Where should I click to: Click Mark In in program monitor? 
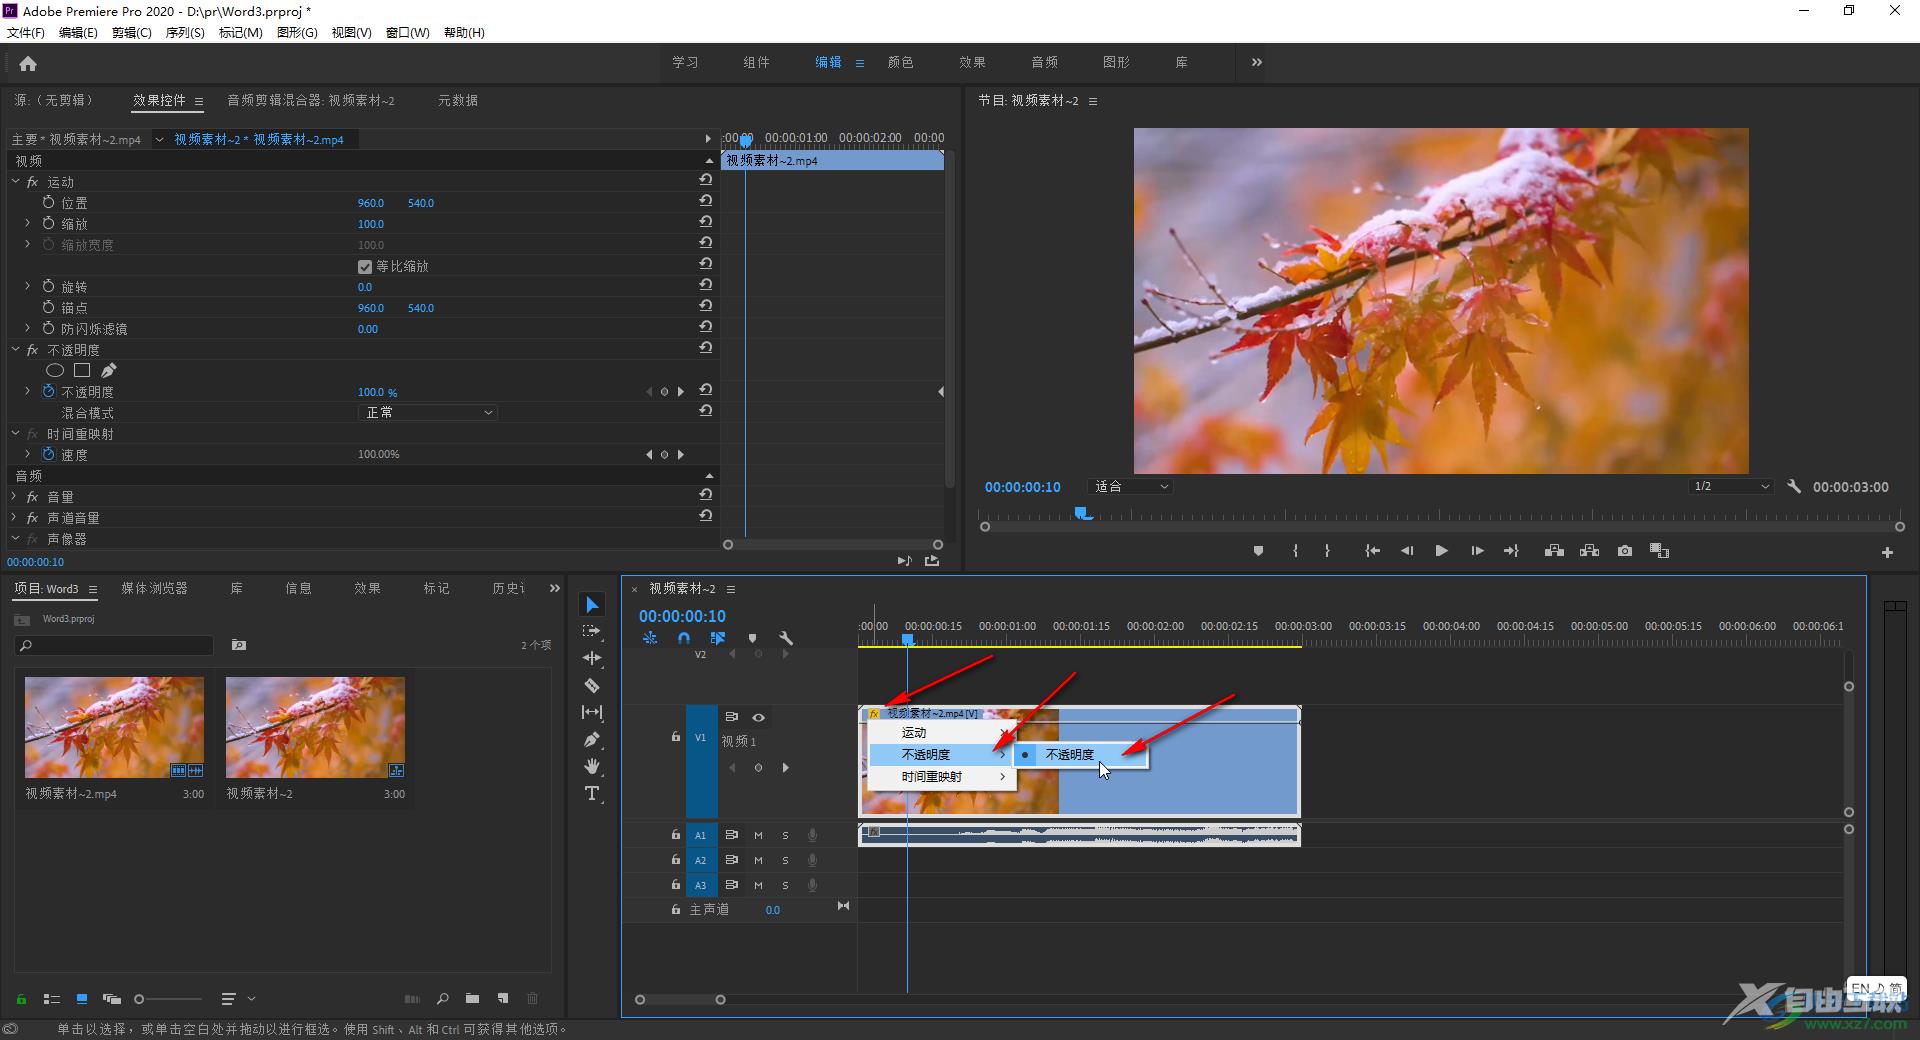point(1295,551)
